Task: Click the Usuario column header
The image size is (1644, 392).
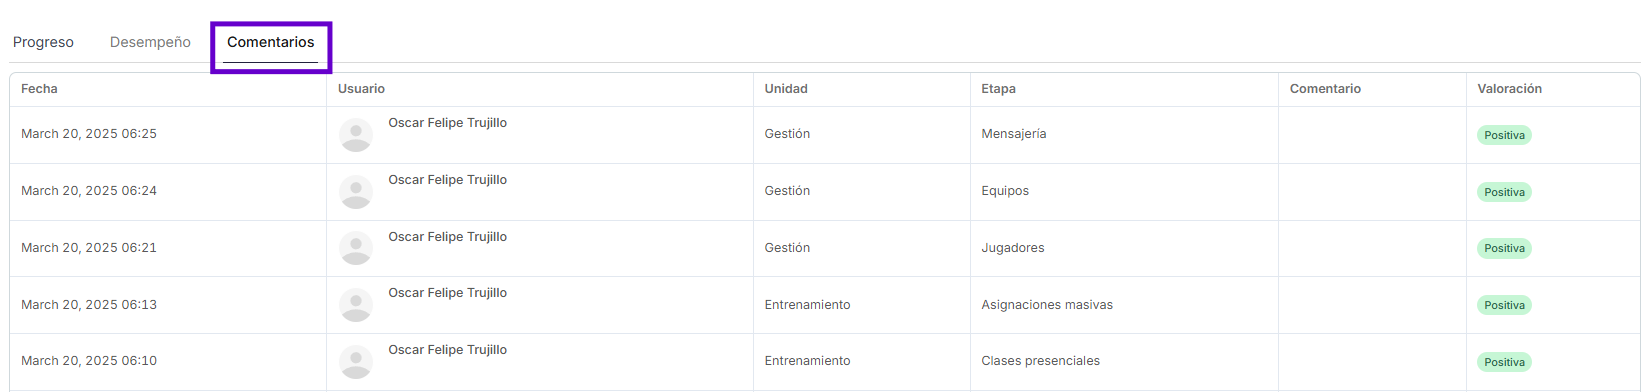Action: click(361, 89)
